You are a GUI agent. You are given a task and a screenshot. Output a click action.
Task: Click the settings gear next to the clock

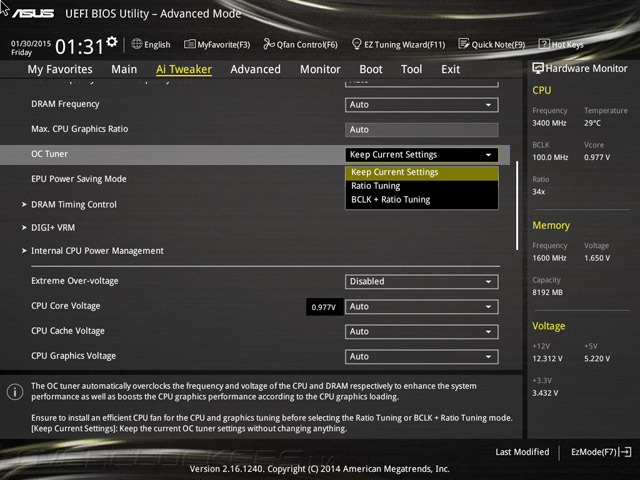(x=111, y=42)
